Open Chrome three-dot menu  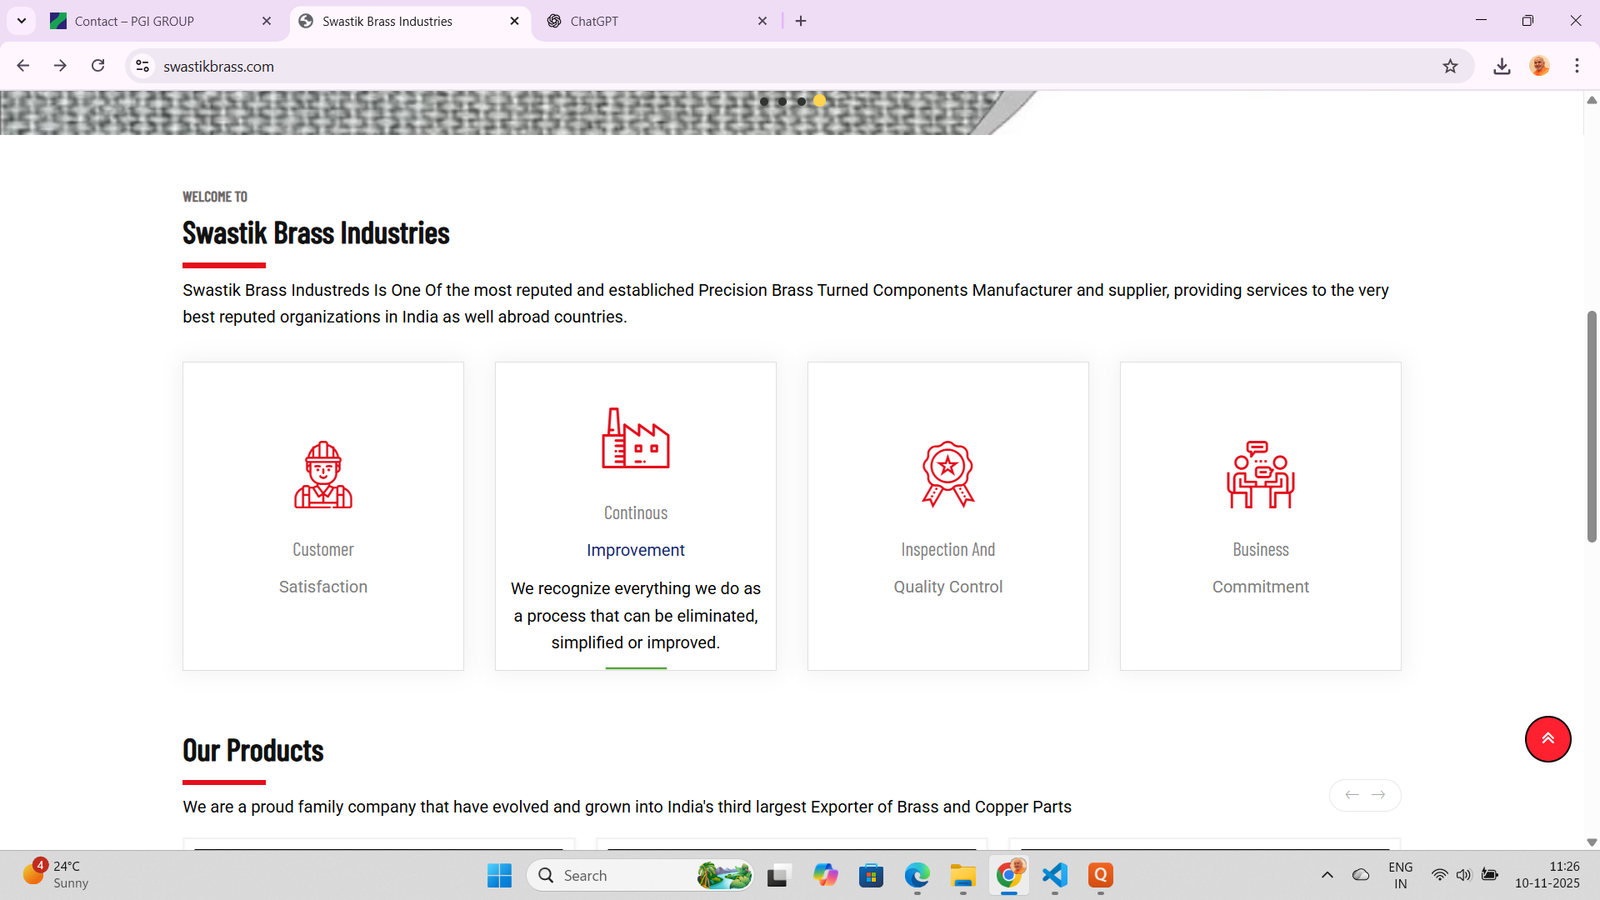pyautogui.click(x=1577, y=66)
